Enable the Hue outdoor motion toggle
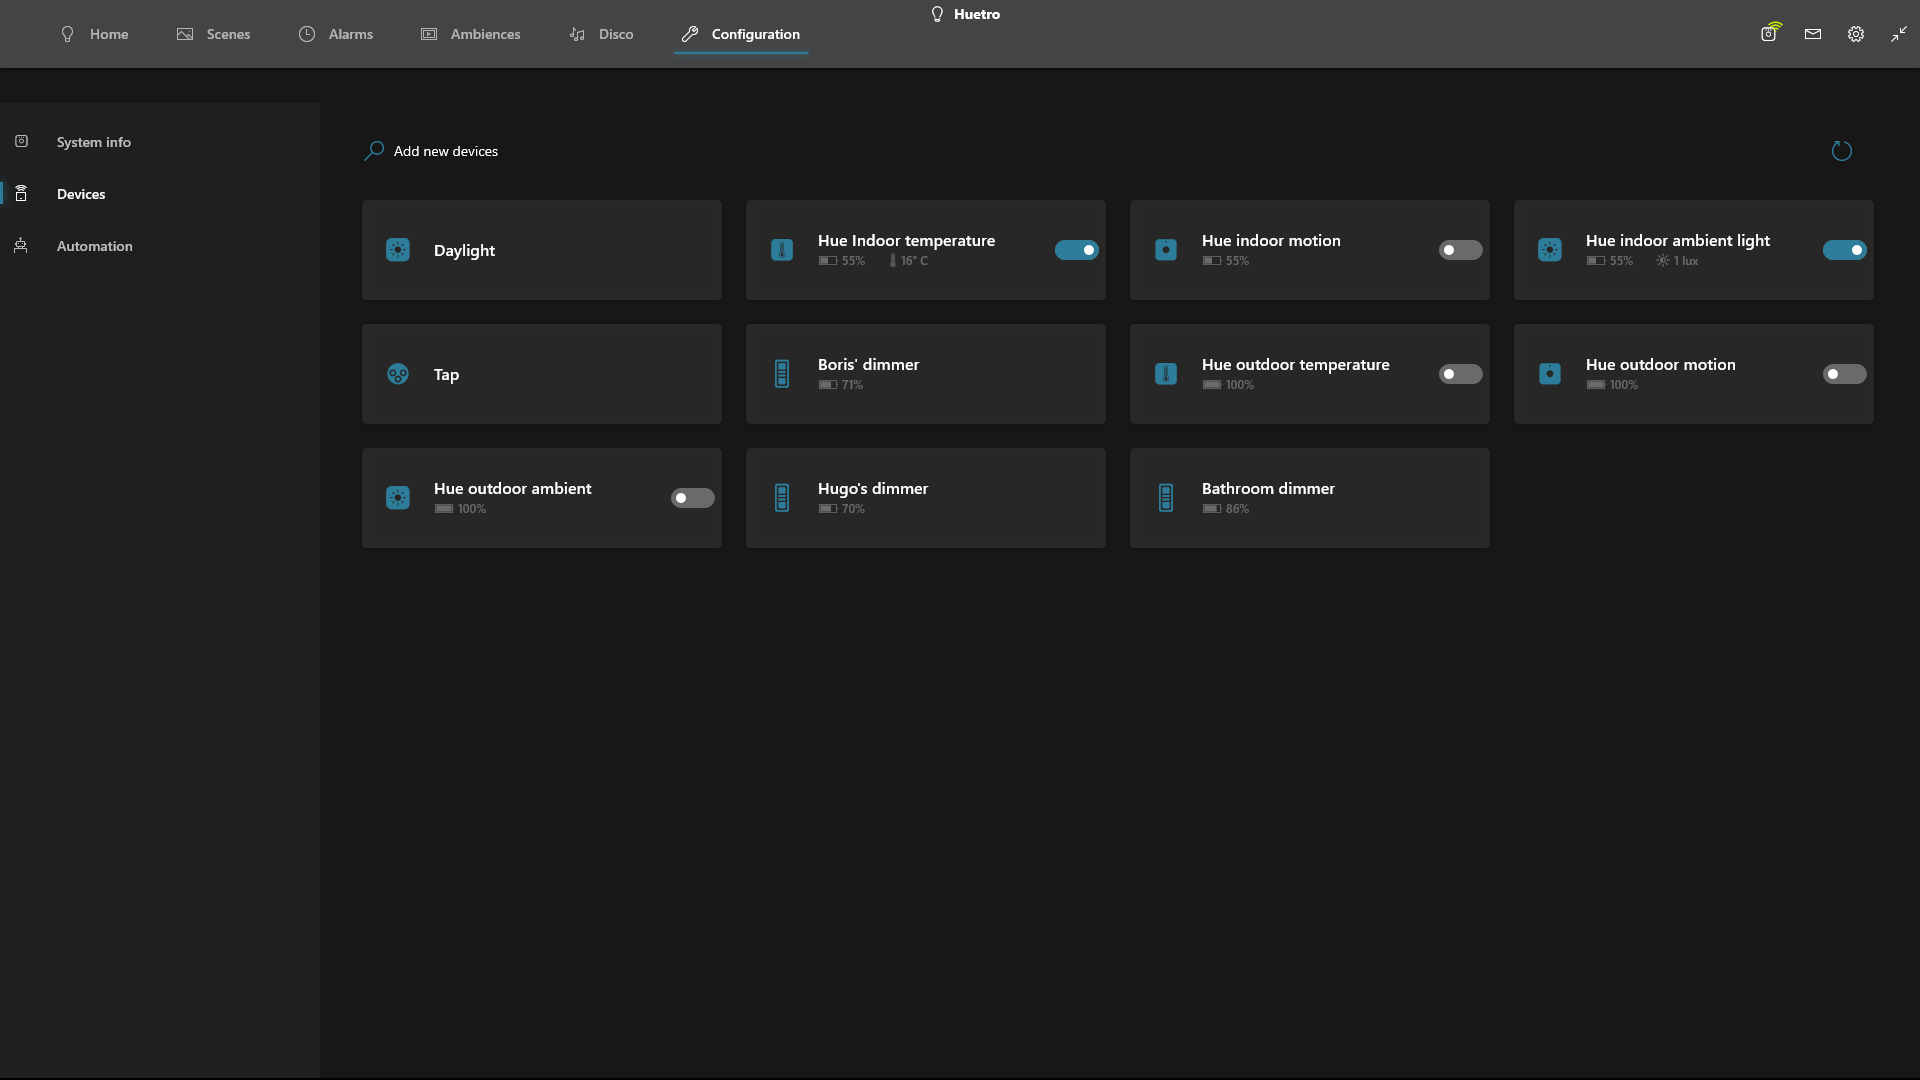This screenshot has height=1080, width=1920. click(x=1844, y=374)
